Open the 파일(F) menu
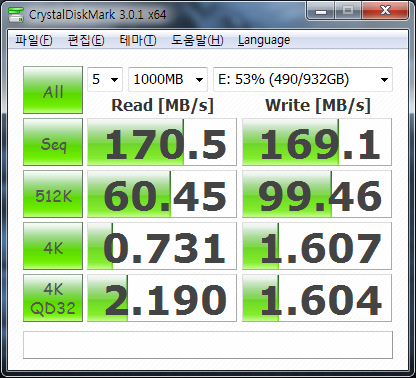Viewport: 416px width, 378px height. coord(34,40)
